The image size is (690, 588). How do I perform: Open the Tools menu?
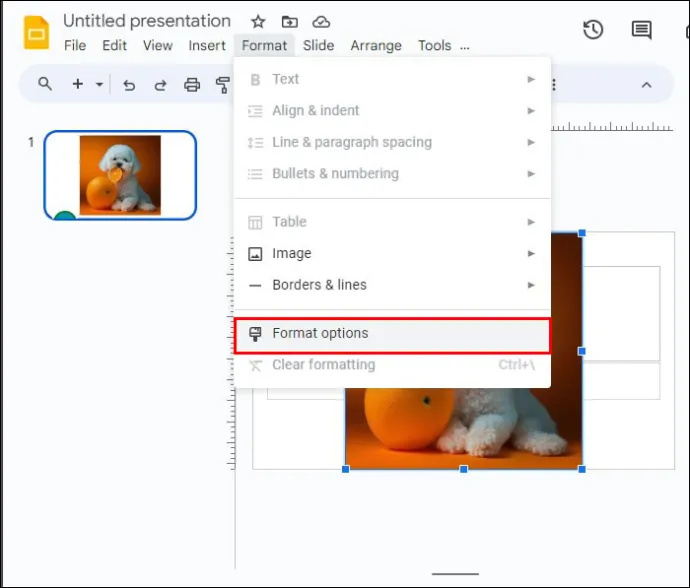coord(434,45)
